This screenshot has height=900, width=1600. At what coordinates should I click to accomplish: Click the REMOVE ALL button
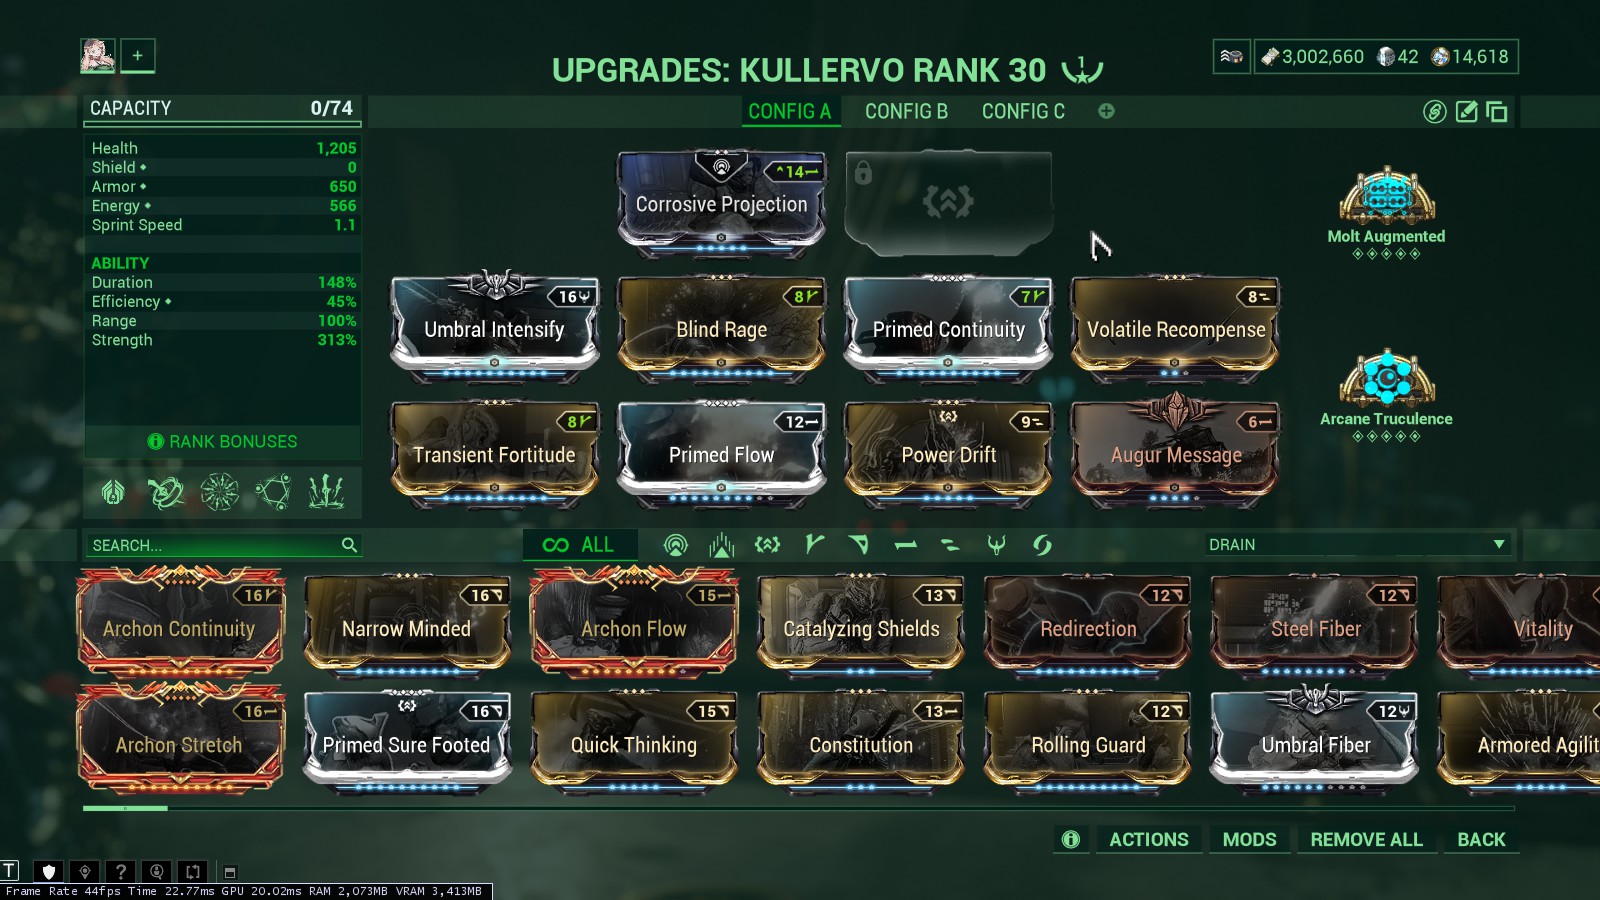(1366, 840)
